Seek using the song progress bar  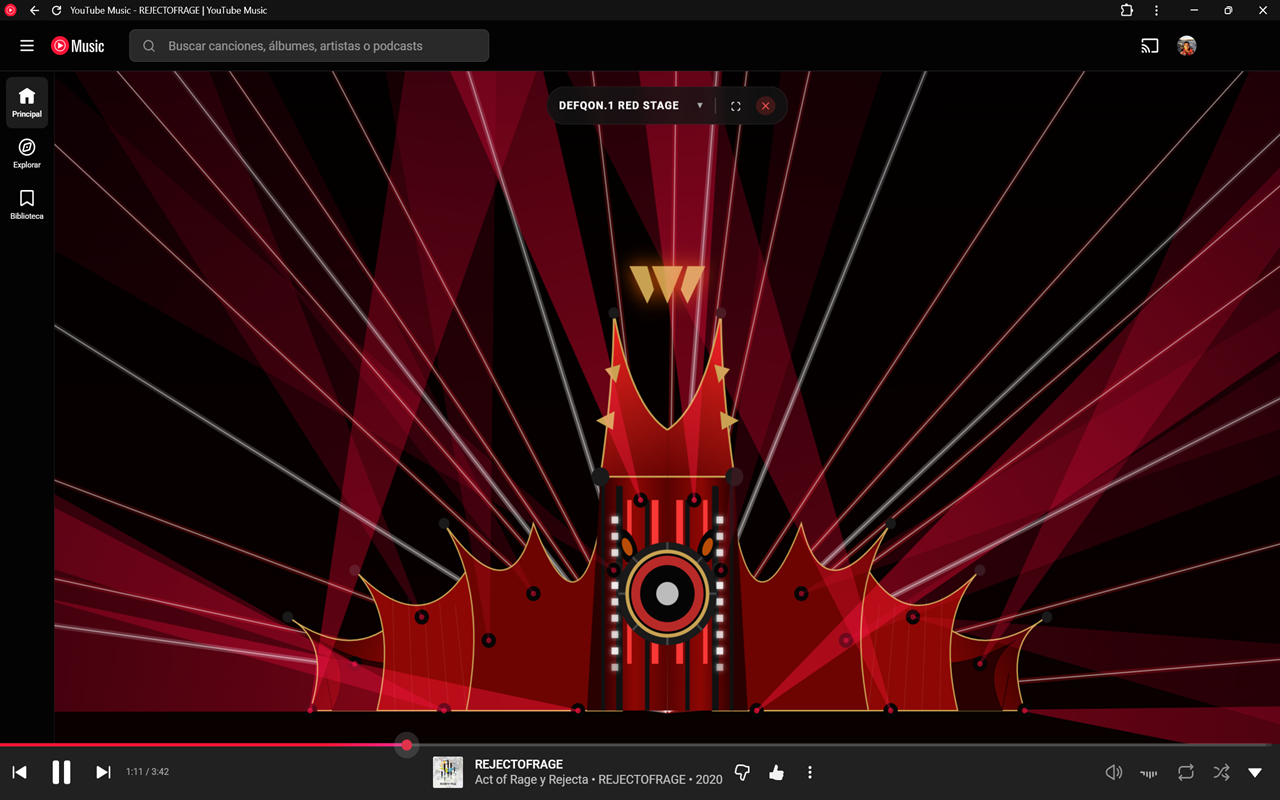click(640, 745)
